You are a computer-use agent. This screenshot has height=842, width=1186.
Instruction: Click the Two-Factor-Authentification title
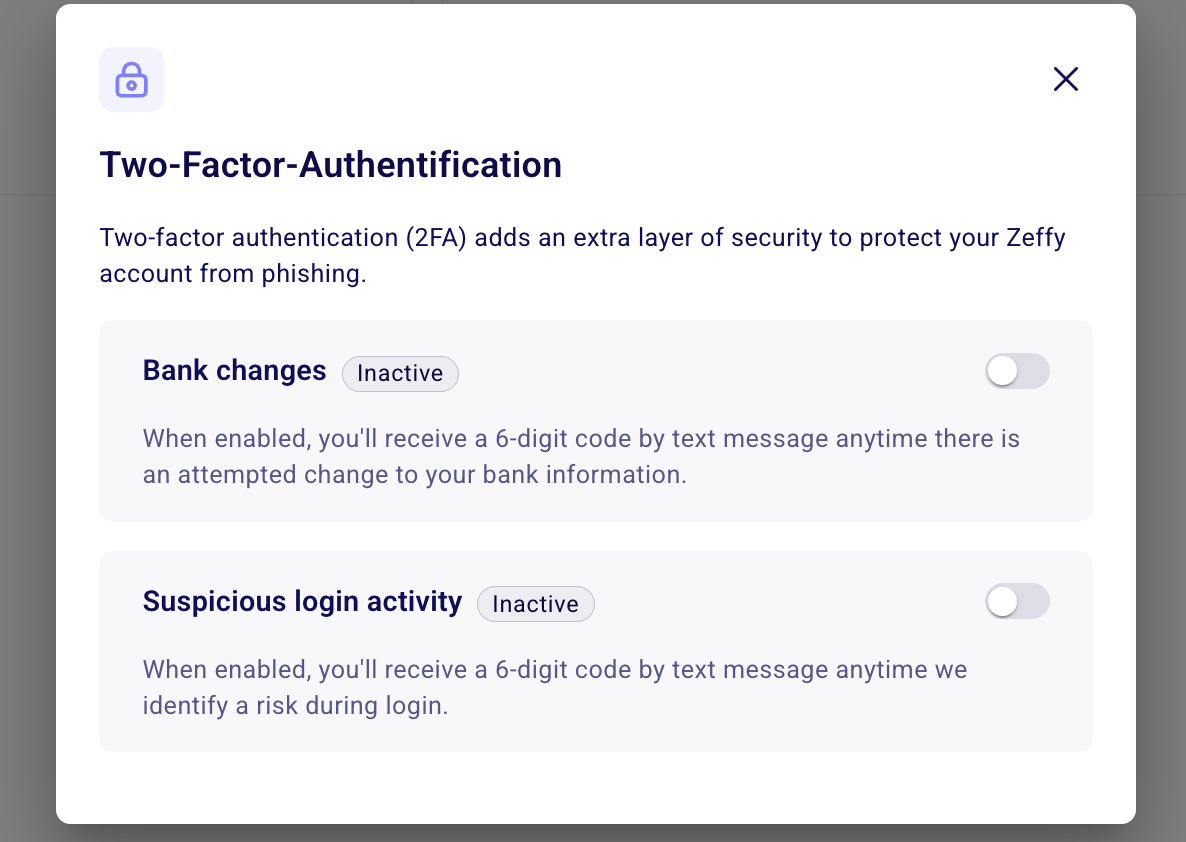[x=330, y=165]
